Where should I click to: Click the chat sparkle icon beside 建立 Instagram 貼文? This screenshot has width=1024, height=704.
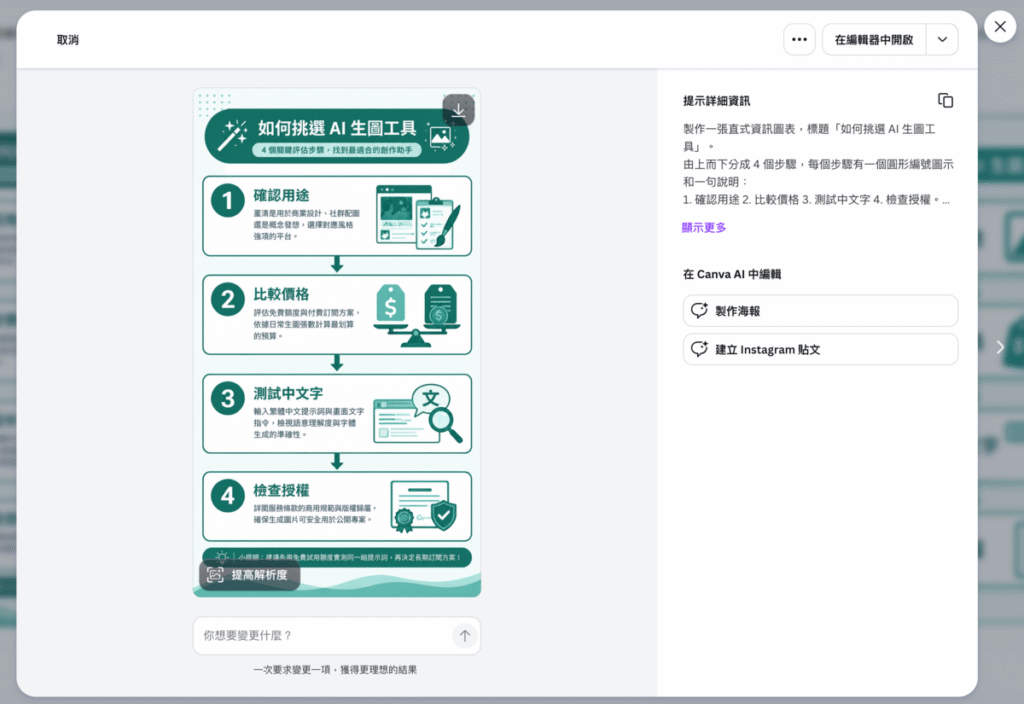click(699, 349)
